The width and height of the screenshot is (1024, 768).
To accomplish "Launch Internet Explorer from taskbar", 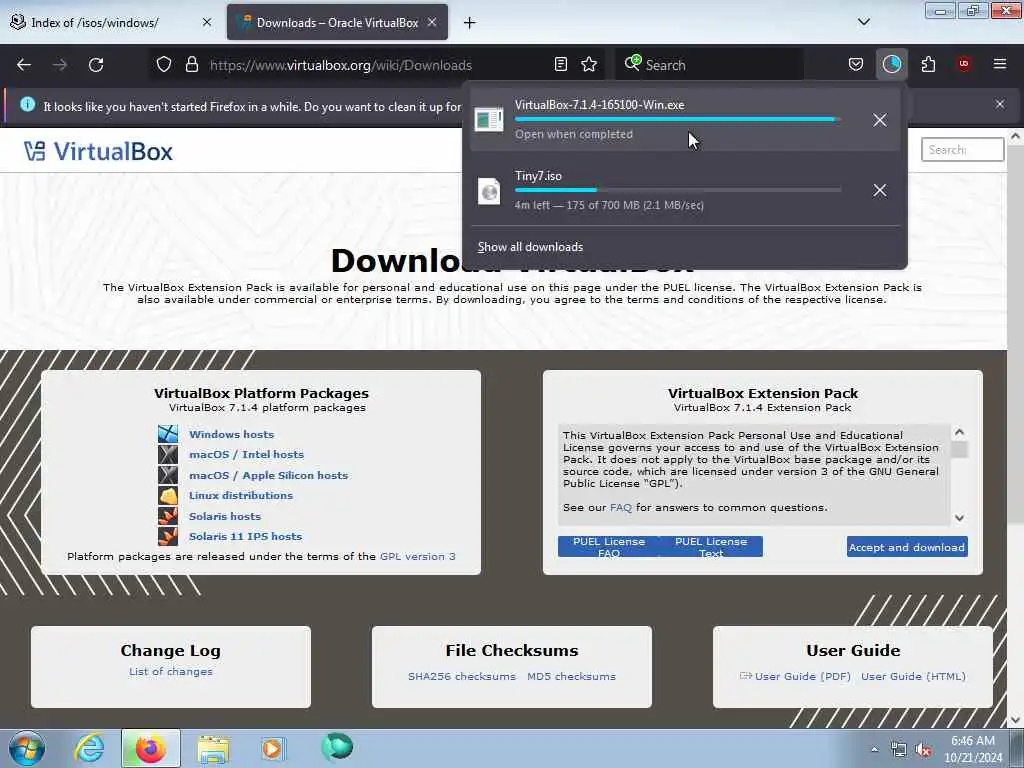I will point(89,748).
